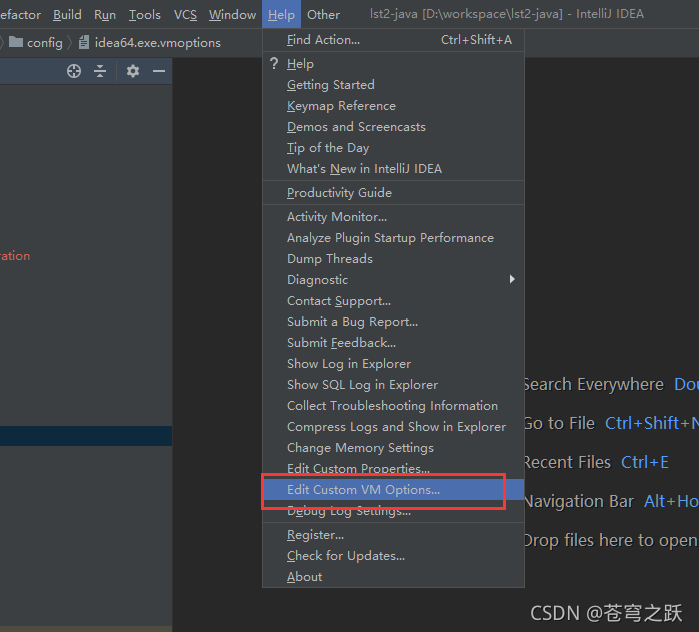Screen dimensions: 699x632
Task: Click the question mark icon beside Help
Action: tap(274, 63)
